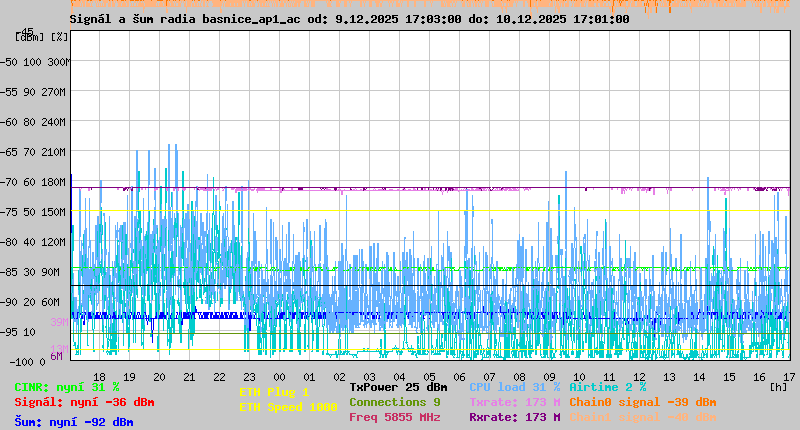Click the TxPower 25 dBm label
The height and width of the screenshot is (430, 800).
398,387
